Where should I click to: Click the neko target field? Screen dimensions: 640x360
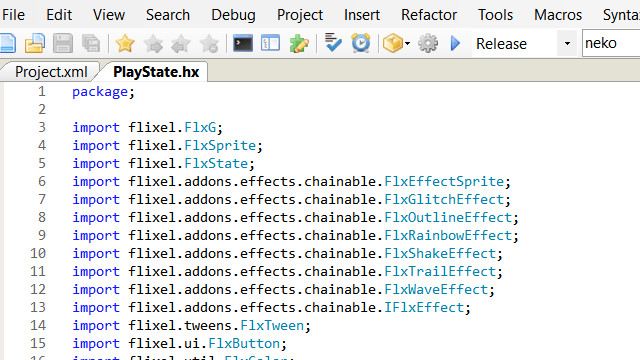click(611, 43)
